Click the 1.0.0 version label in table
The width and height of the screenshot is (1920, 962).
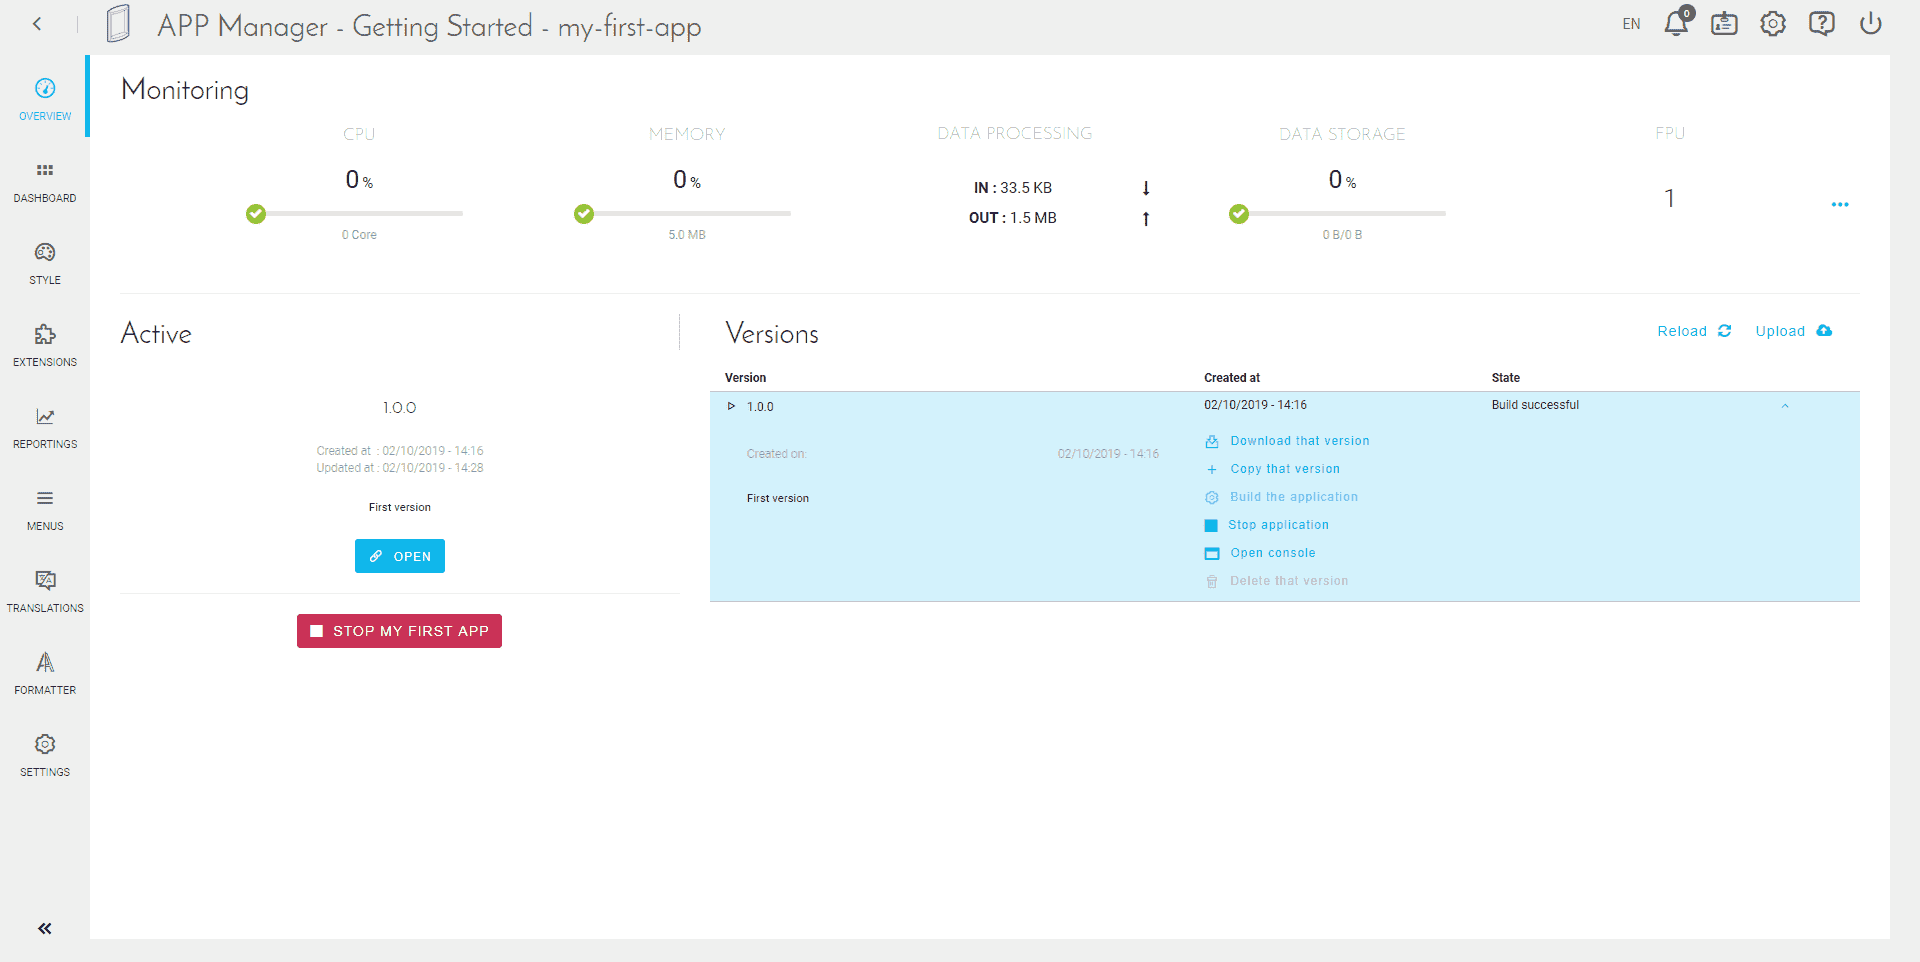[760, 407]
